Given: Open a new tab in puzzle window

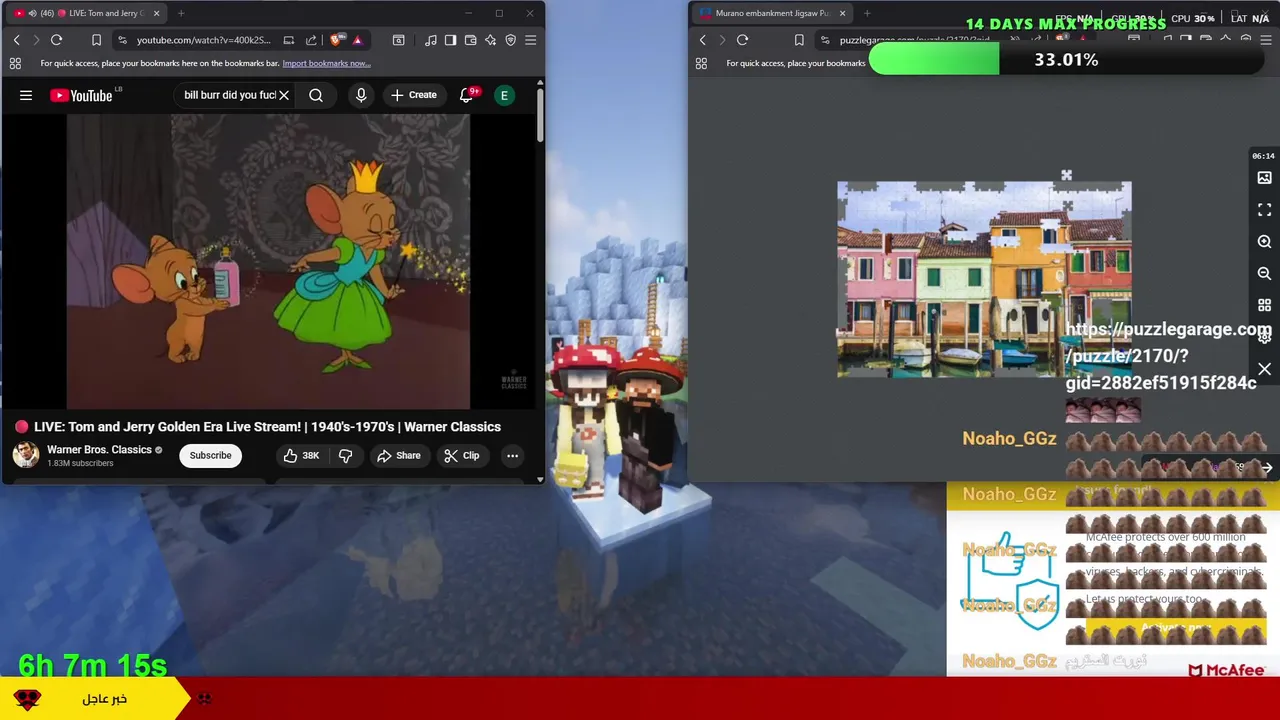Looking at the screenshot, I should point(867,13).
